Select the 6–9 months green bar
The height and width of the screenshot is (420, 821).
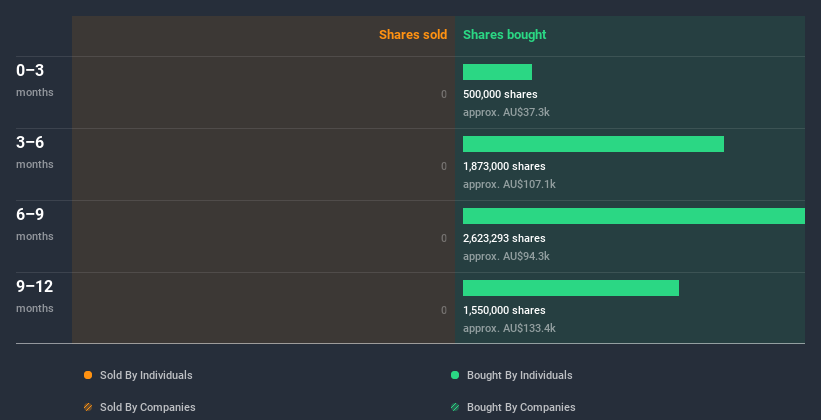point(634,216)
